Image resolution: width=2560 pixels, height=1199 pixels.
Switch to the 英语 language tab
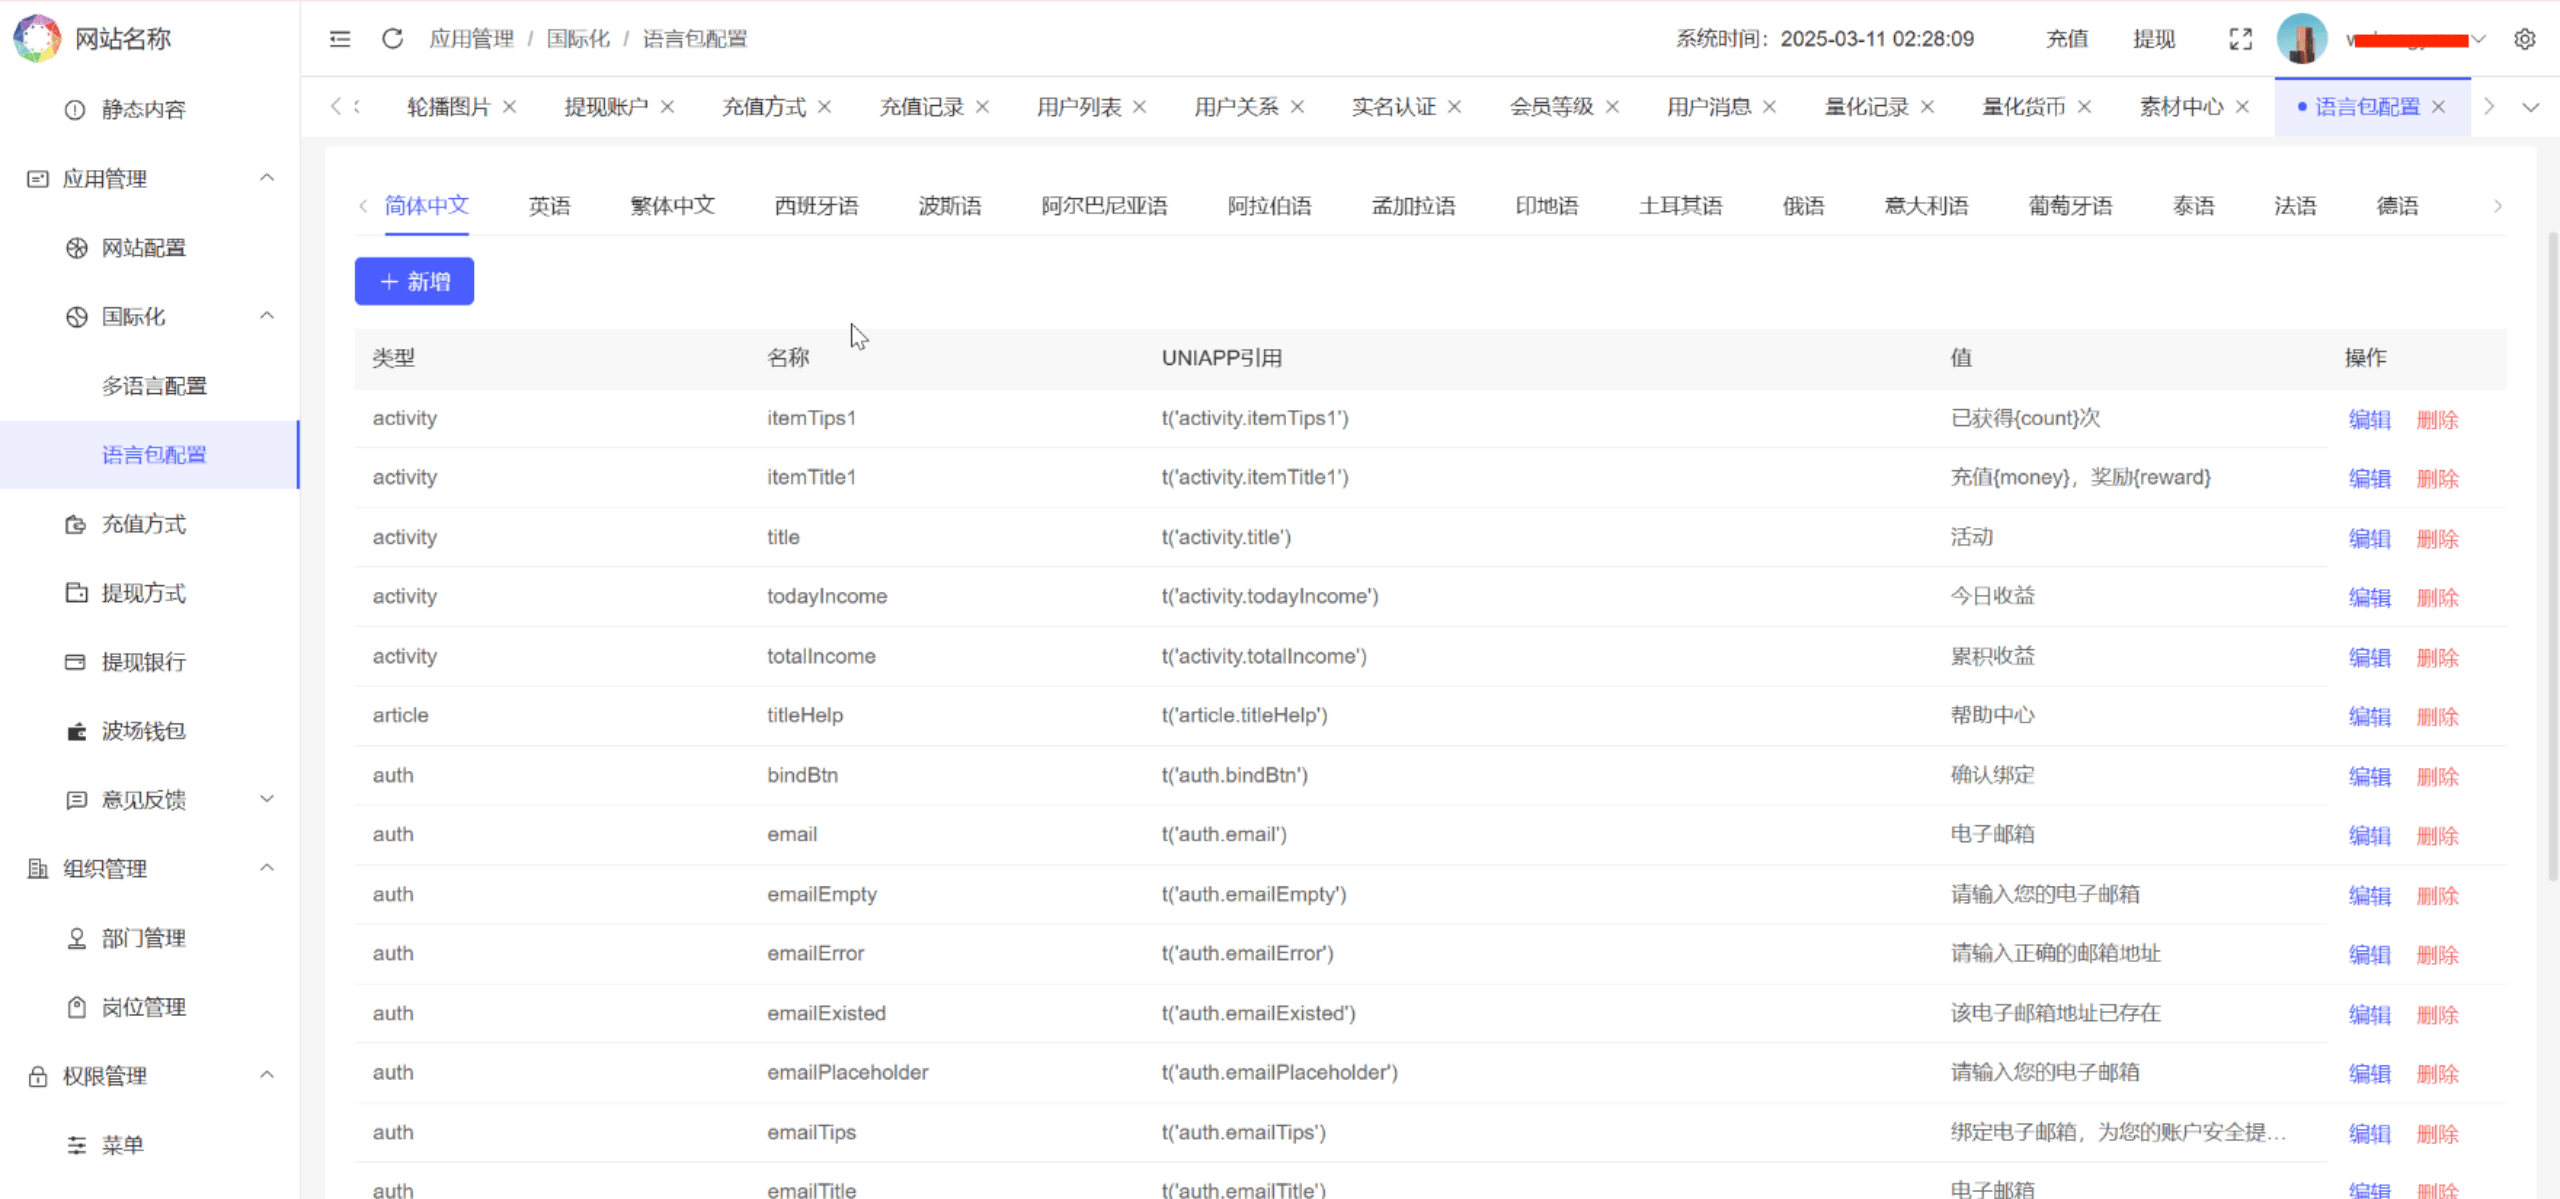point(549,206)
